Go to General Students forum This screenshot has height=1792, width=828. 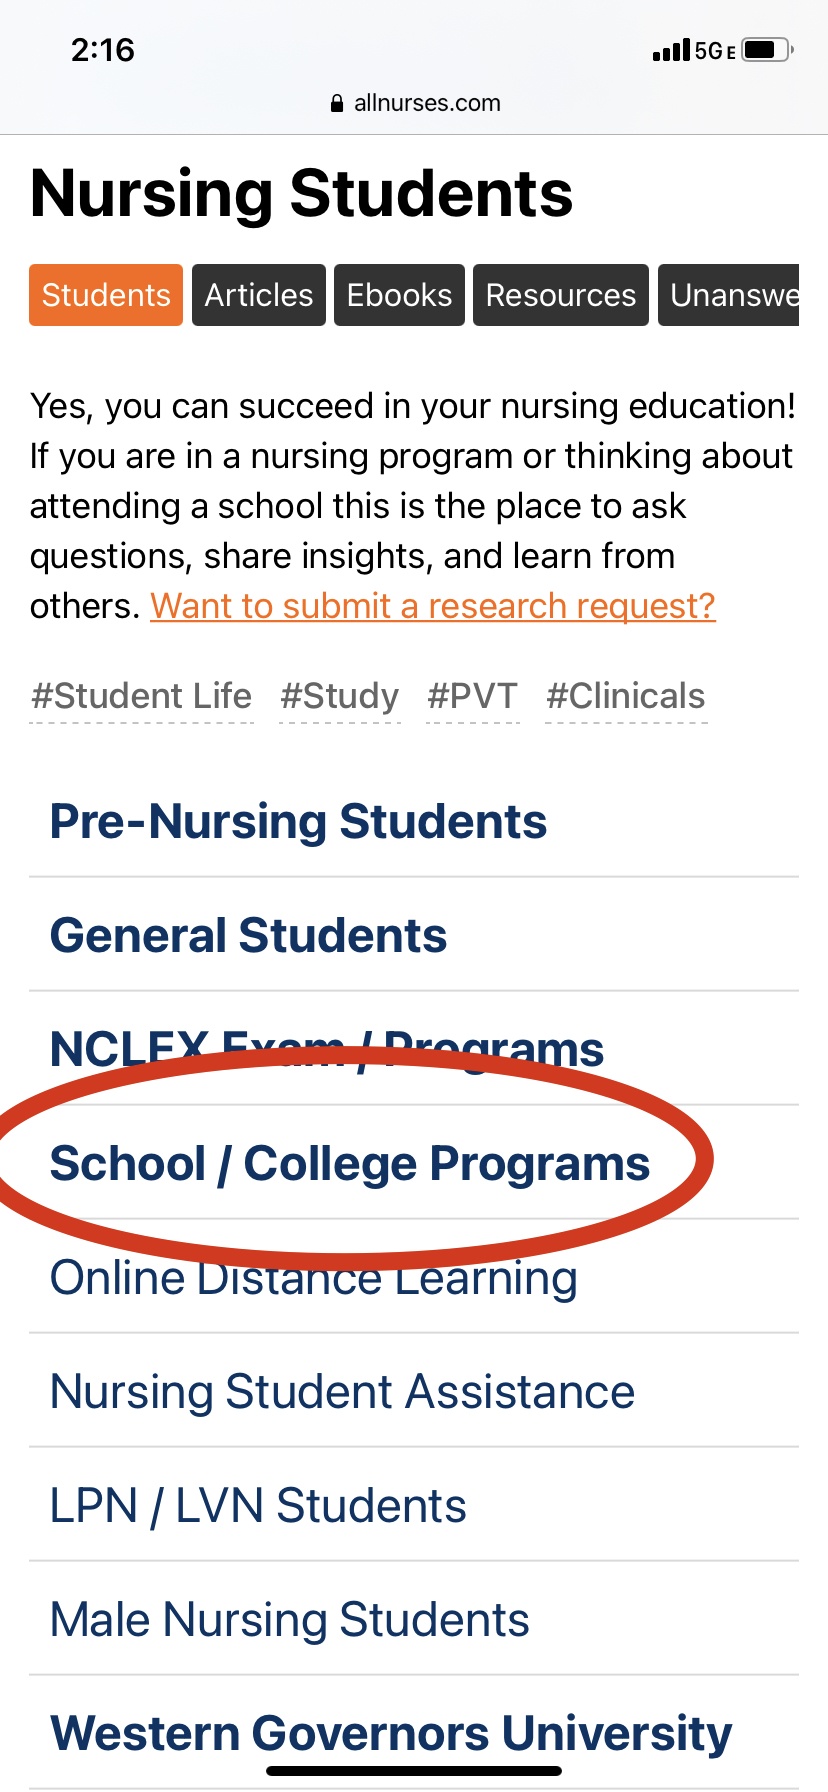(x=248, y=936)
